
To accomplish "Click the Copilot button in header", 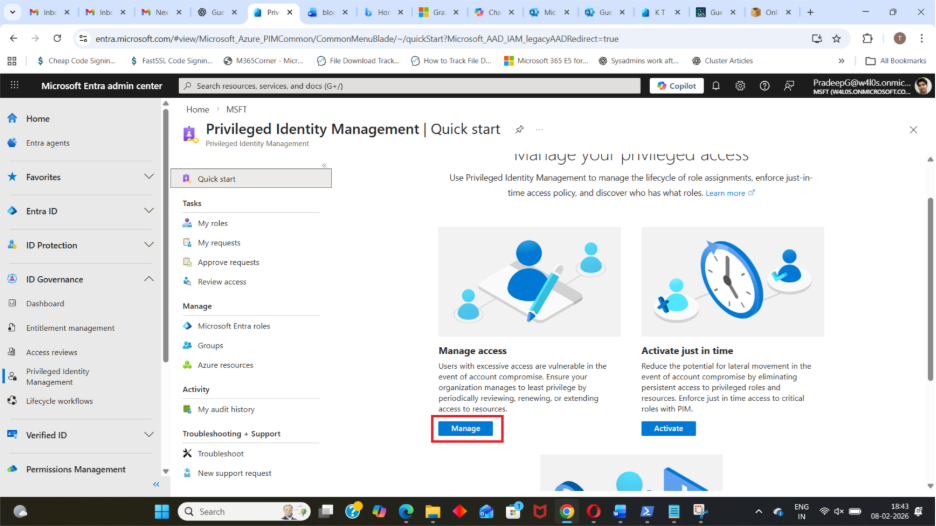I will click(676, 86).
